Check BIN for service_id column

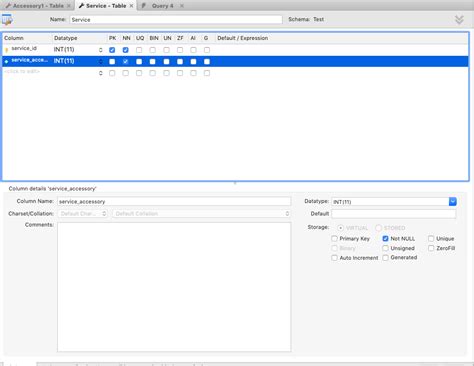point(153,50)
